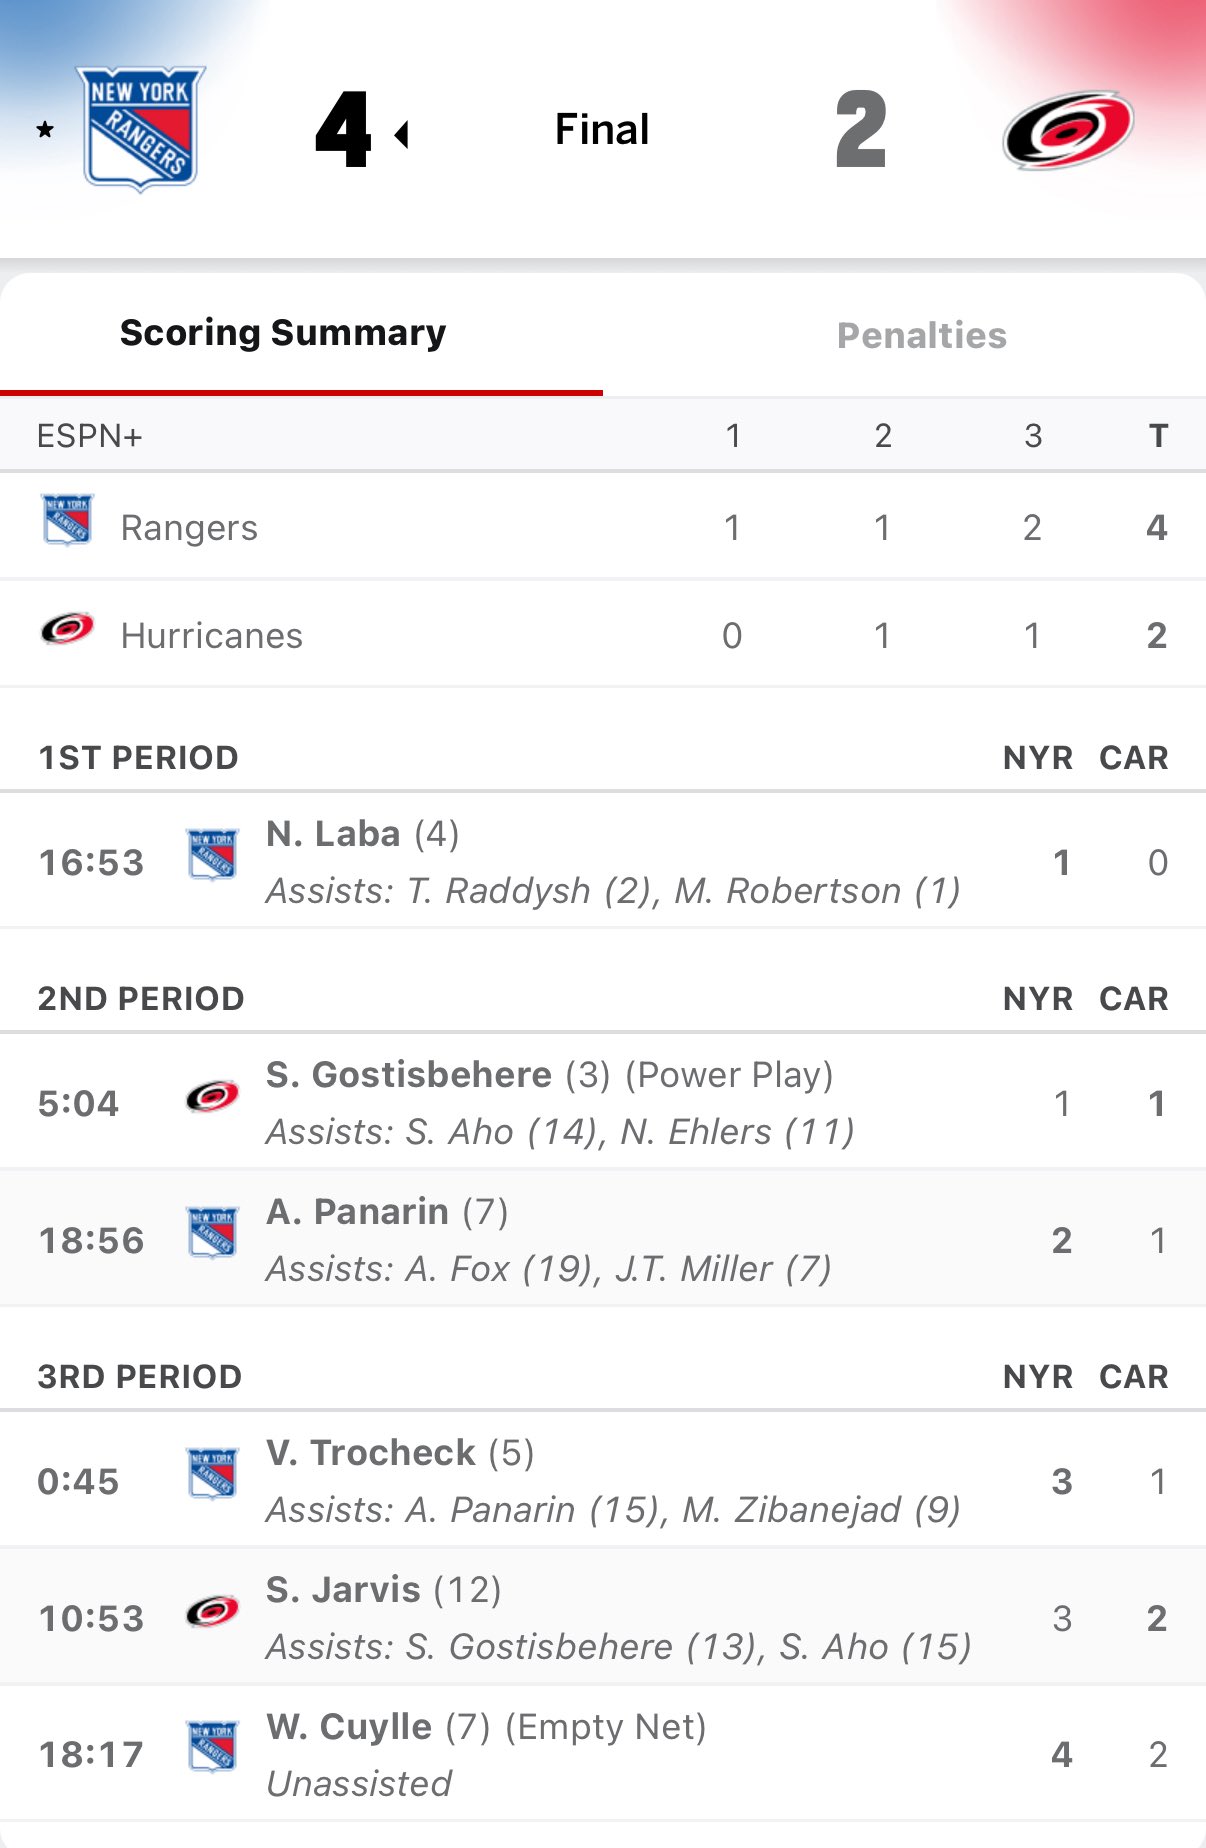Tap Rangers logo beside W. Cuylle goal

213,1747
